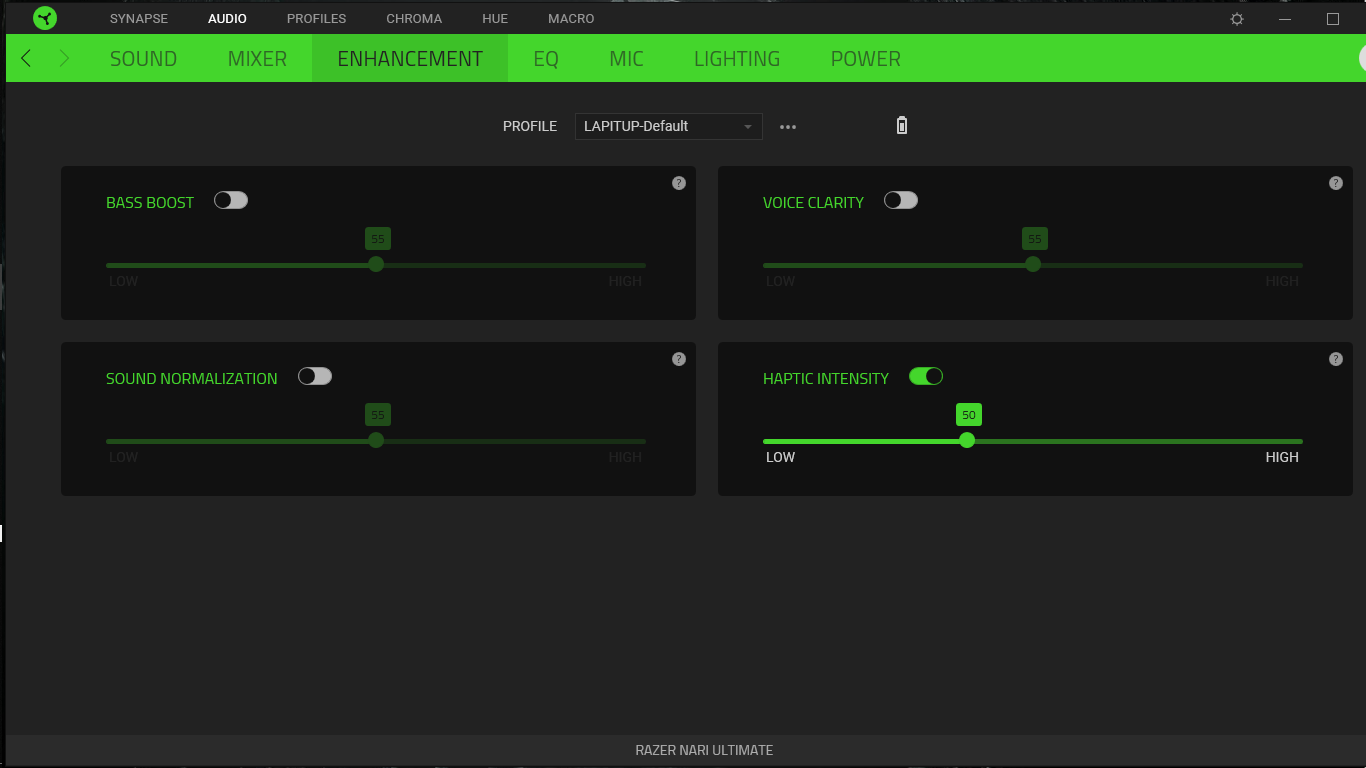
Task: Switch to the Synapse menu
Action: coord(139,18)
